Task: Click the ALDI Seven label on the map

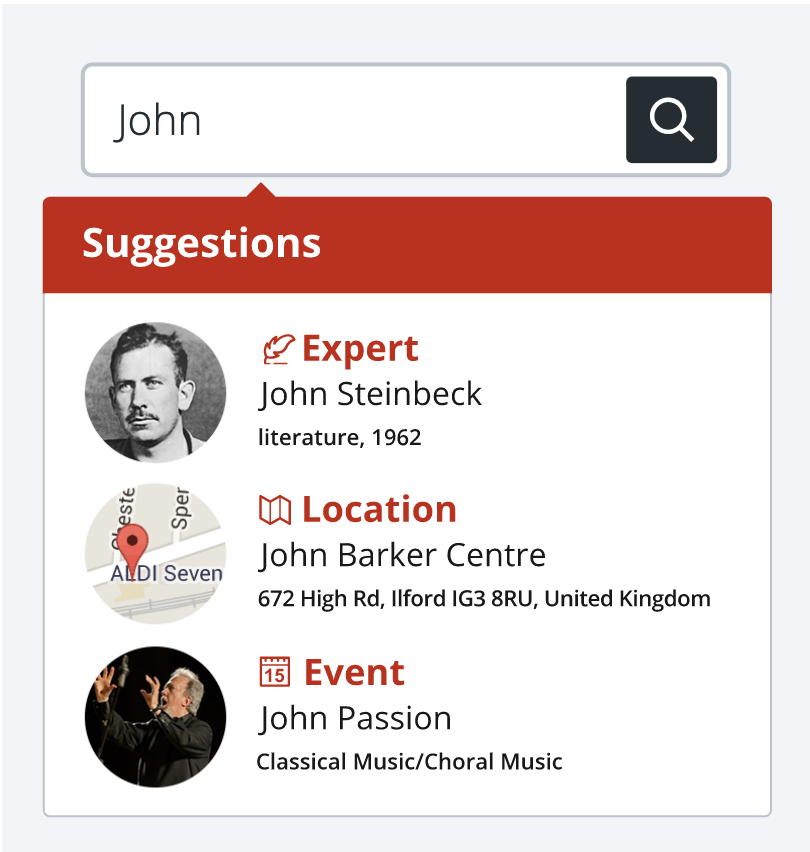Action: click(x=167, y=573)
